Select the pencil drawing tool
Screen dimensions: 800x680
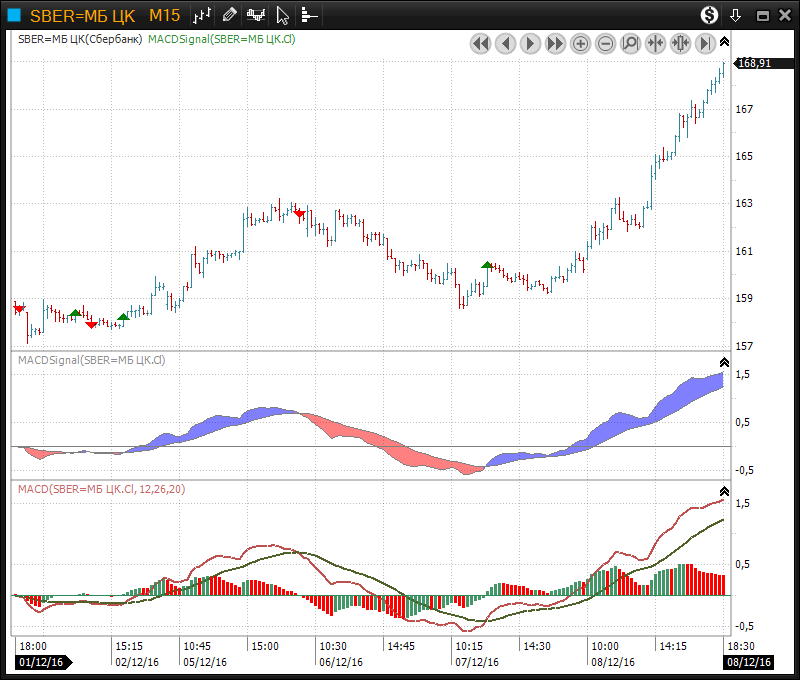click(x=230, y=15)
